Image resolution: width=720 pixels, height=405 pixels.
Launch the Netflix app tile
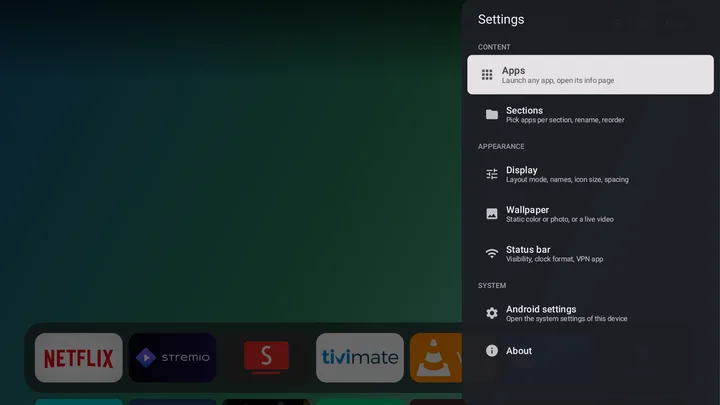pos(79,358)
